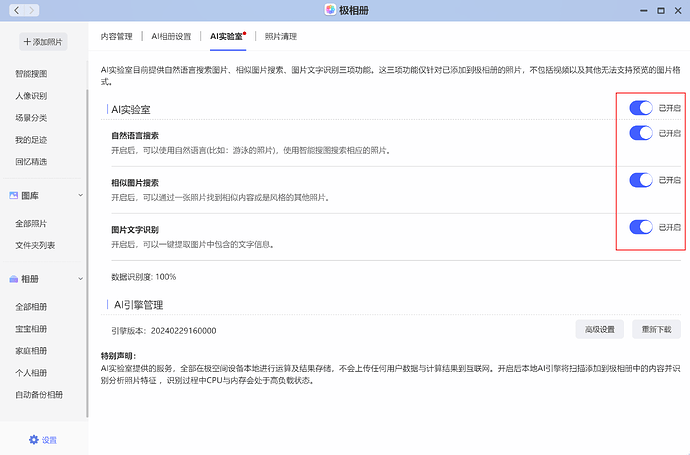Open 智能搜图 in sidebar
Viewport: 690px width, 455px height.
click(31, 74)
